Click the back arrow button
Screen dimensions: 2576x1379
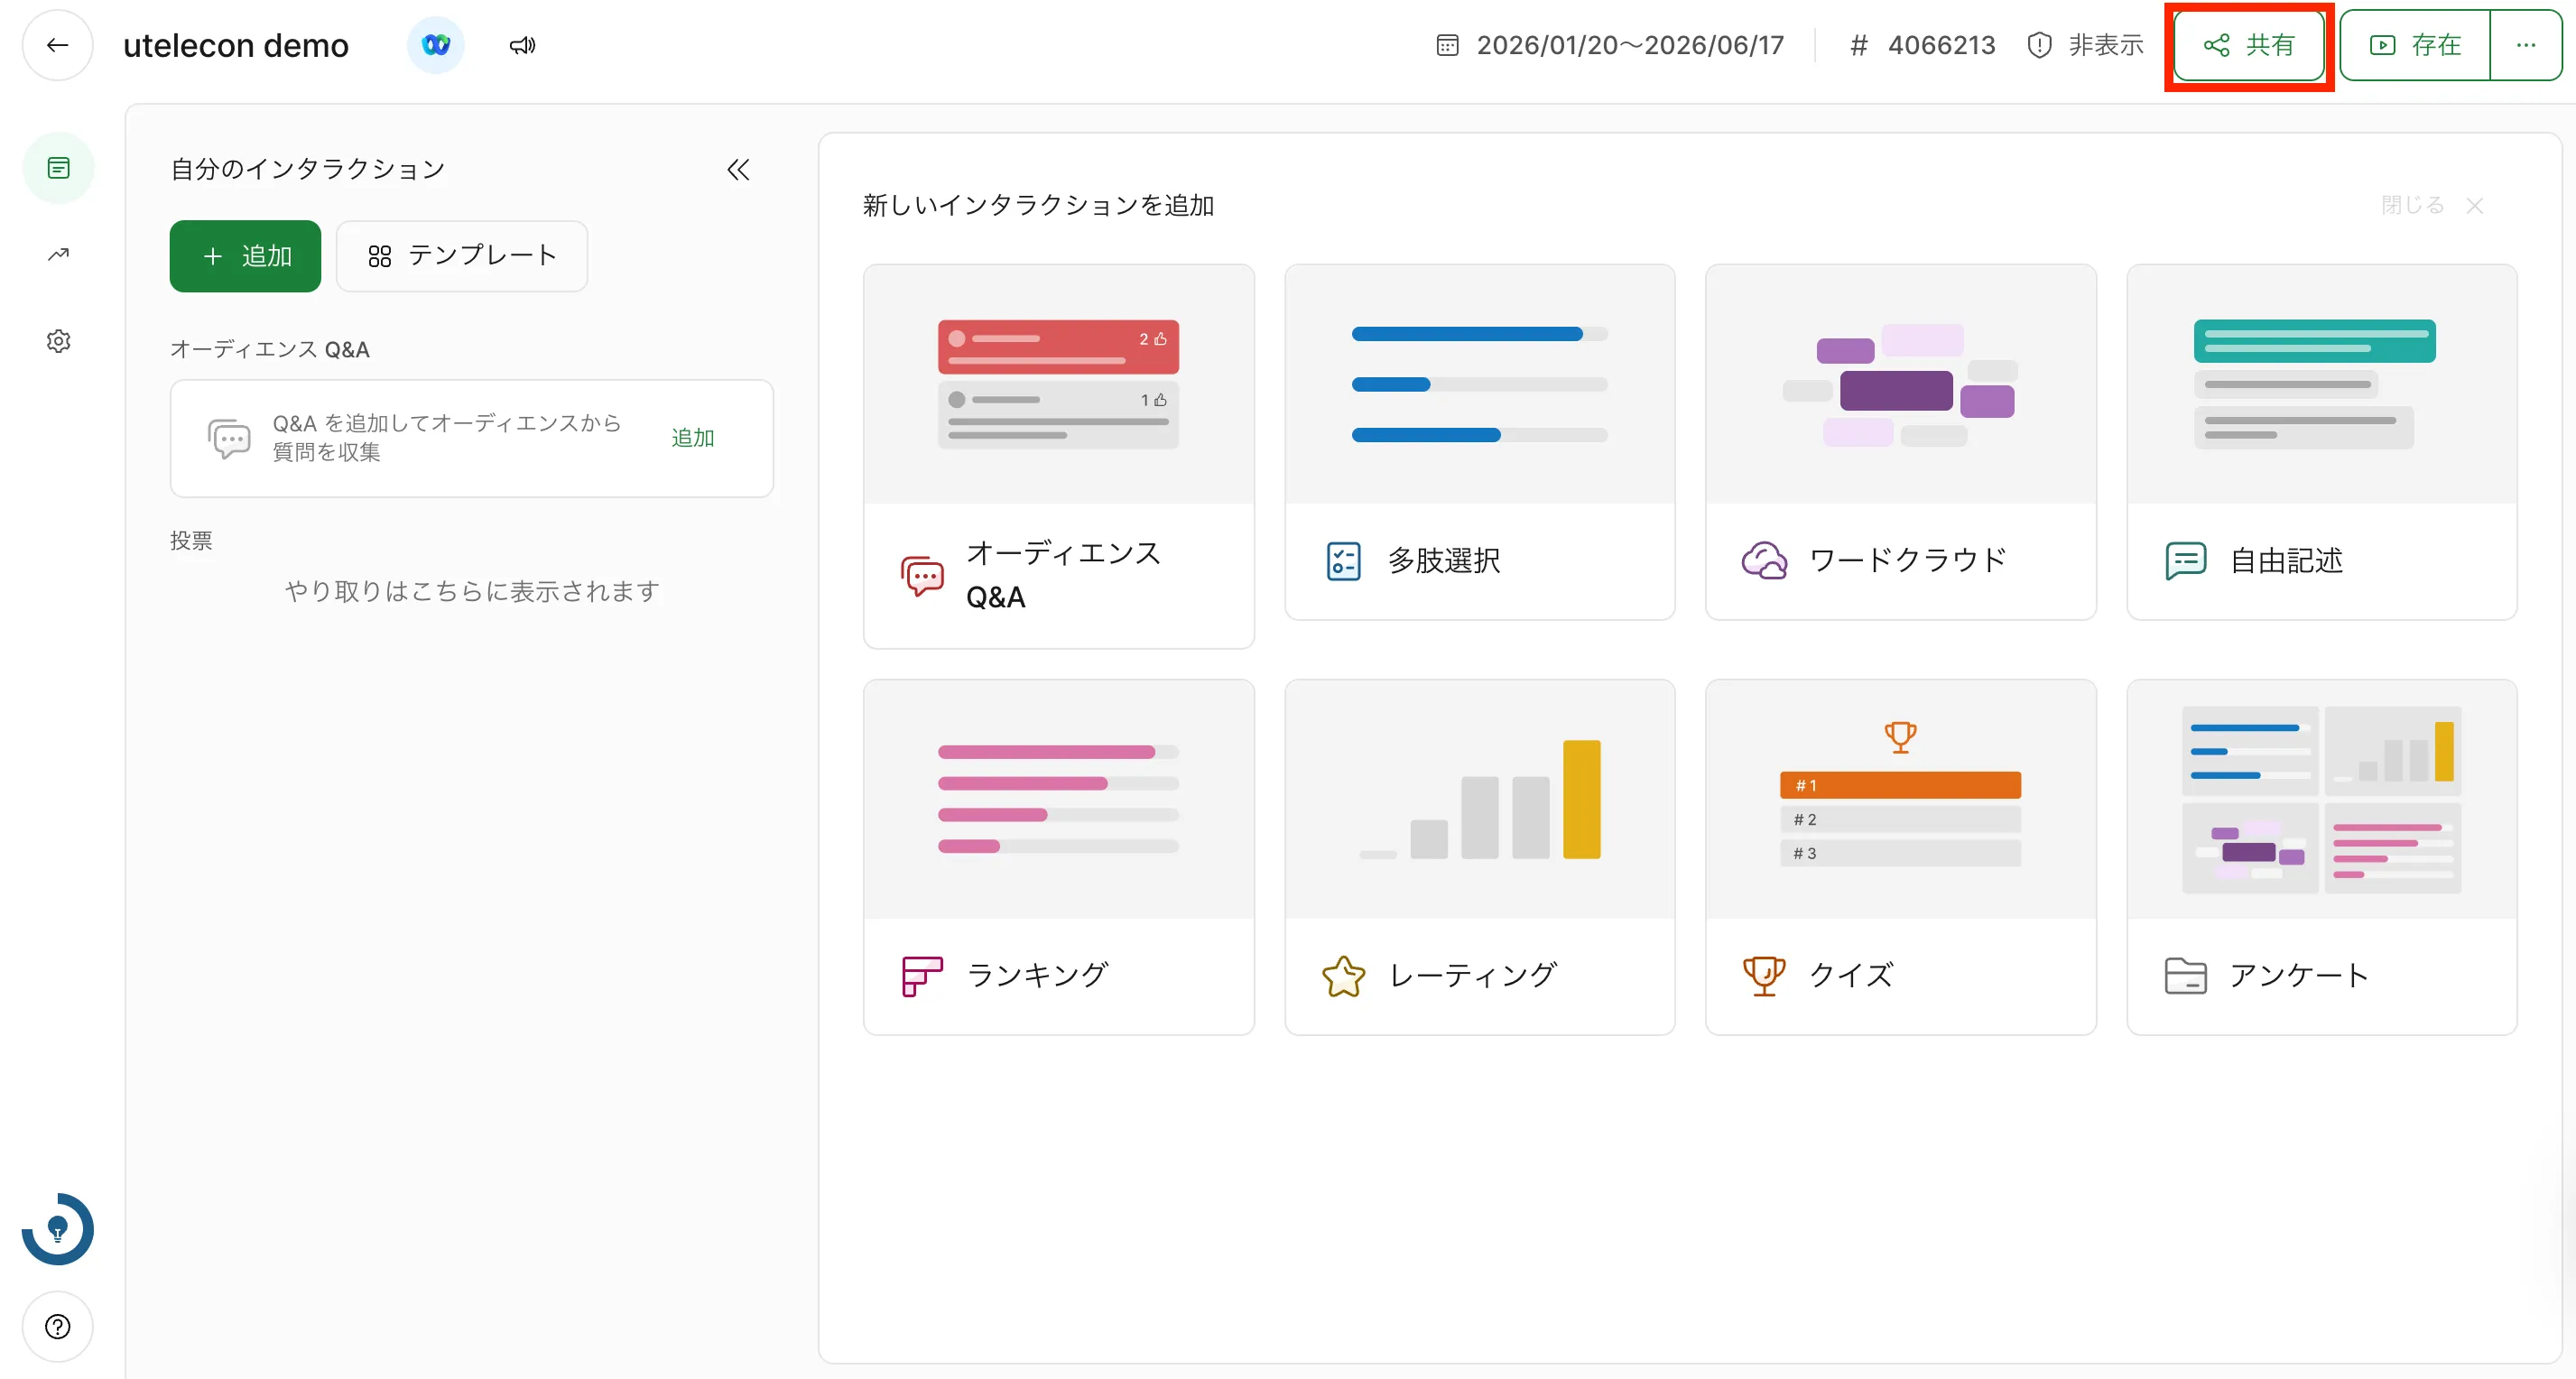click(x=57, y=45)
